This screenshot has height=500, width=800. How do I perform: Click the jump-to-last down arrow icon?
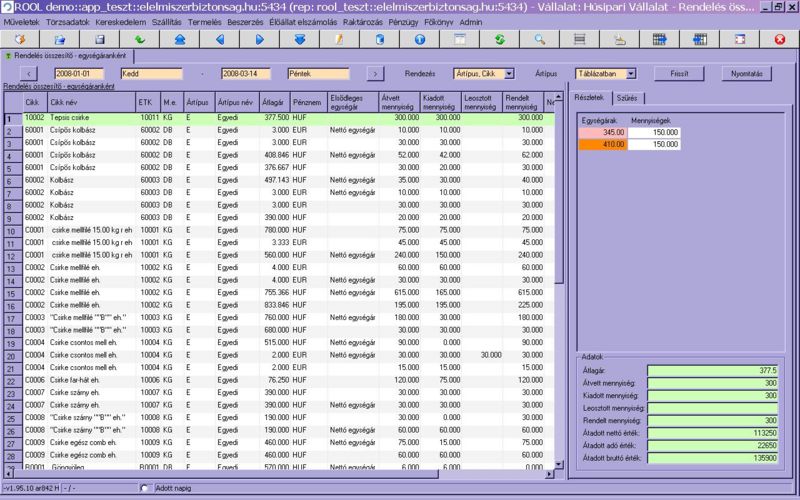pyautogui.click(x=300, y=39)
